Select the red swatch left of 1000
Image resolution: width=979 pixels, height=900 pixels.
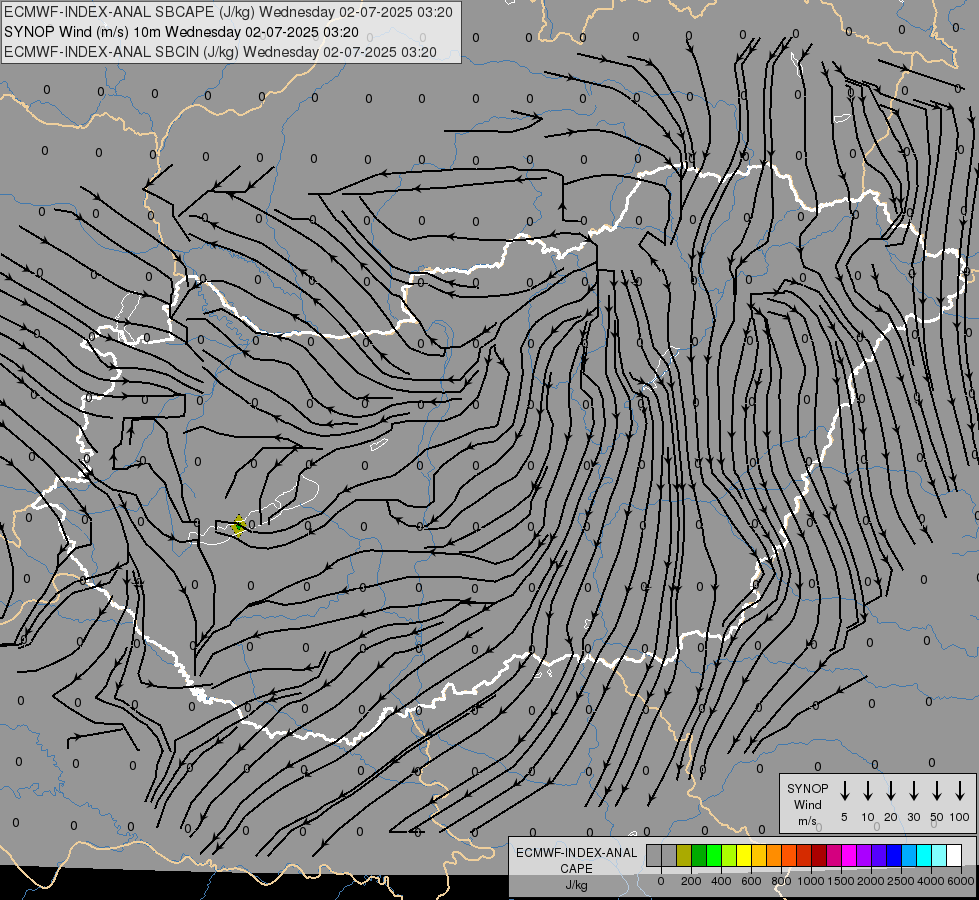(804, 855)
